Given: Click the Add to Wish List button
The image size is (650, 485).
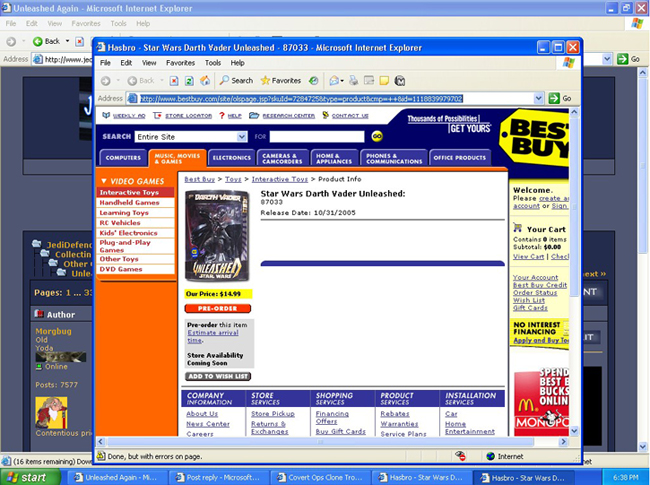Looking at the screenshot, I should click(x=218, y=376).
